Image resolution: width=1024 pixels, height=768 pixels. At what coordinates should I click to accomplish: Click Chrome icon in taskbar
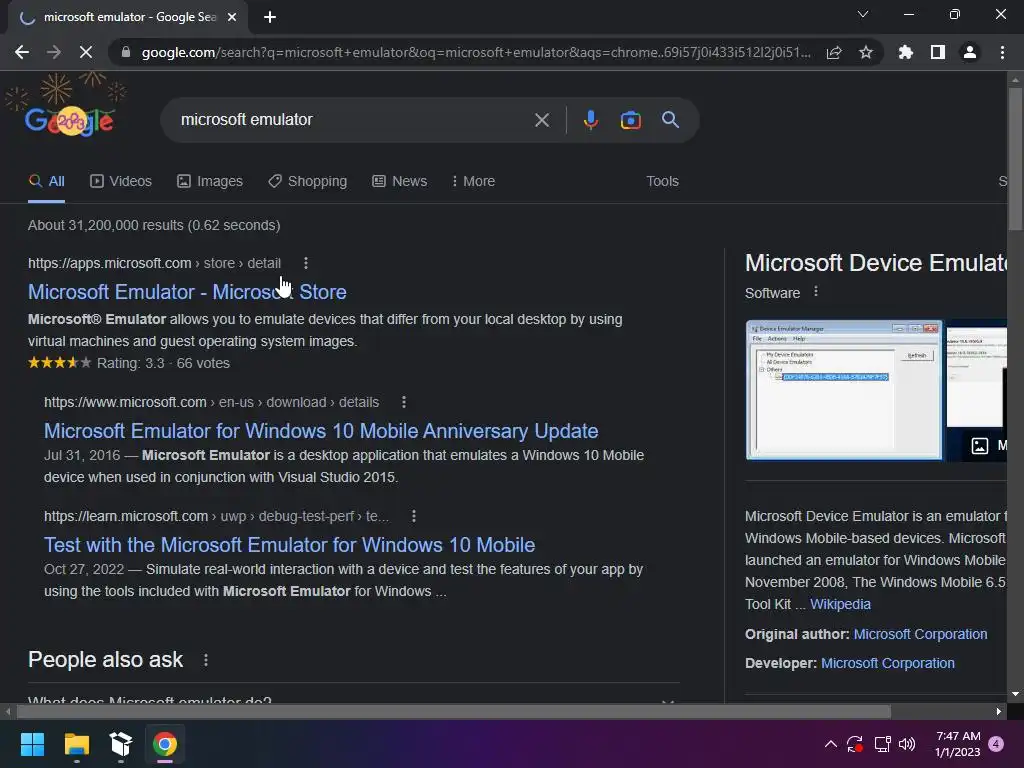(x=165, y=744)
